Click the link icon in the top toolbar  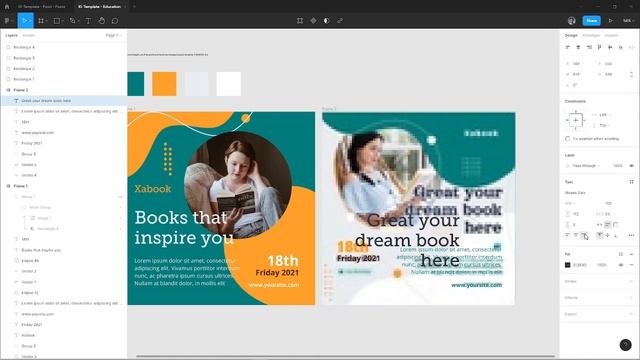tap(340, 20)
